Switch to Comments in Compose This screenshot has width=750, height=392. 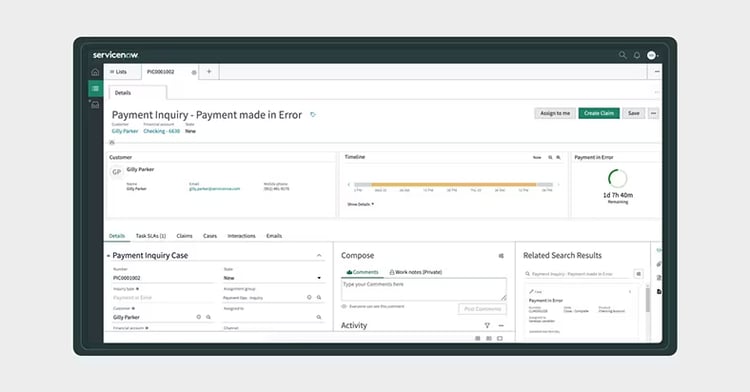click(362, 272)
